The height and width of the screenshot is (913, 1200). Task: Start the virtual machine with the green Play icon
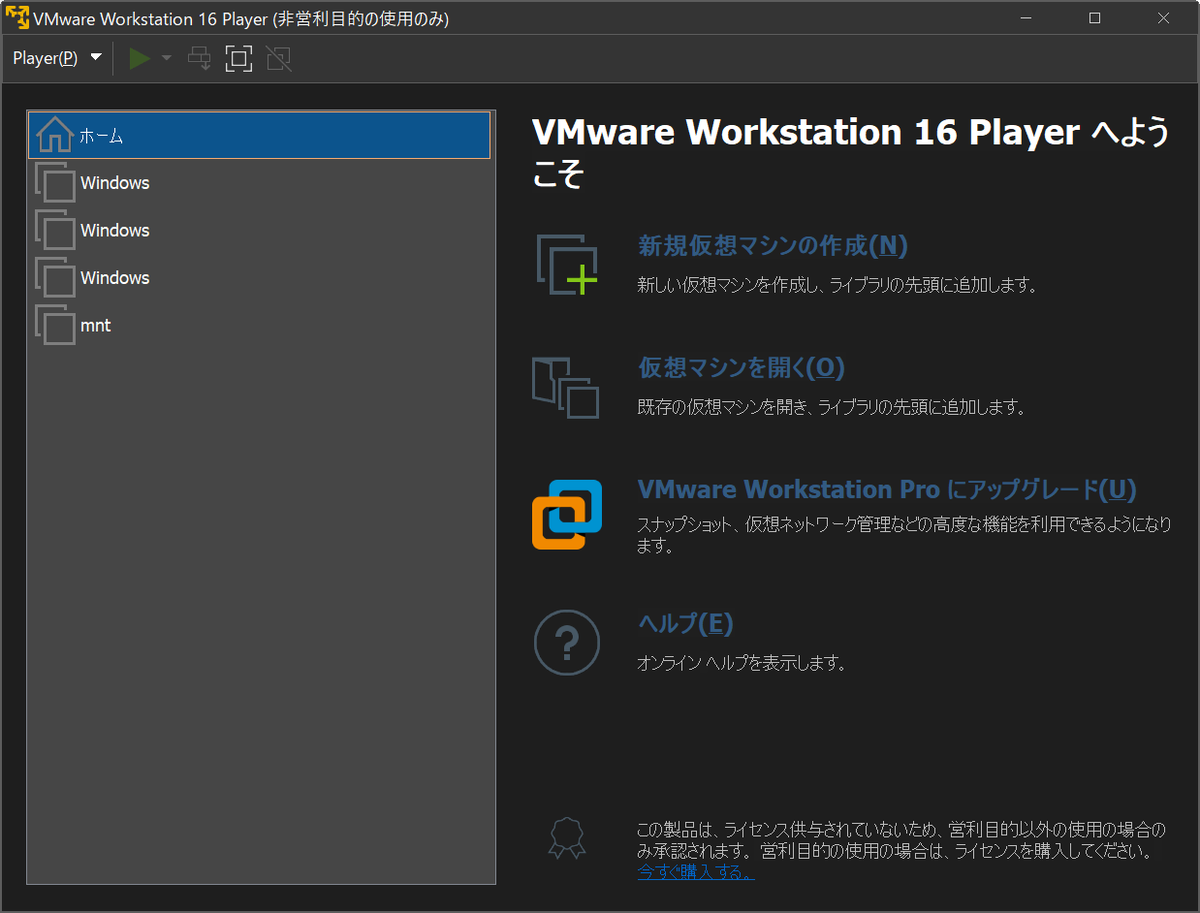[138, 58]
